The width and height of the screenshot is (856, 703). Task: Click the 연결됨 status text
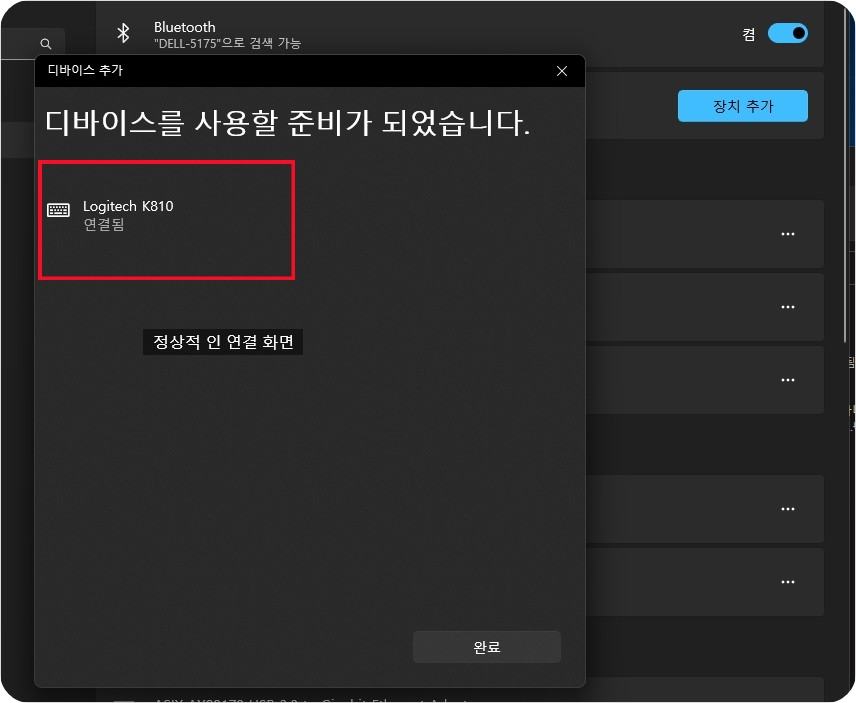pos(104,224)
